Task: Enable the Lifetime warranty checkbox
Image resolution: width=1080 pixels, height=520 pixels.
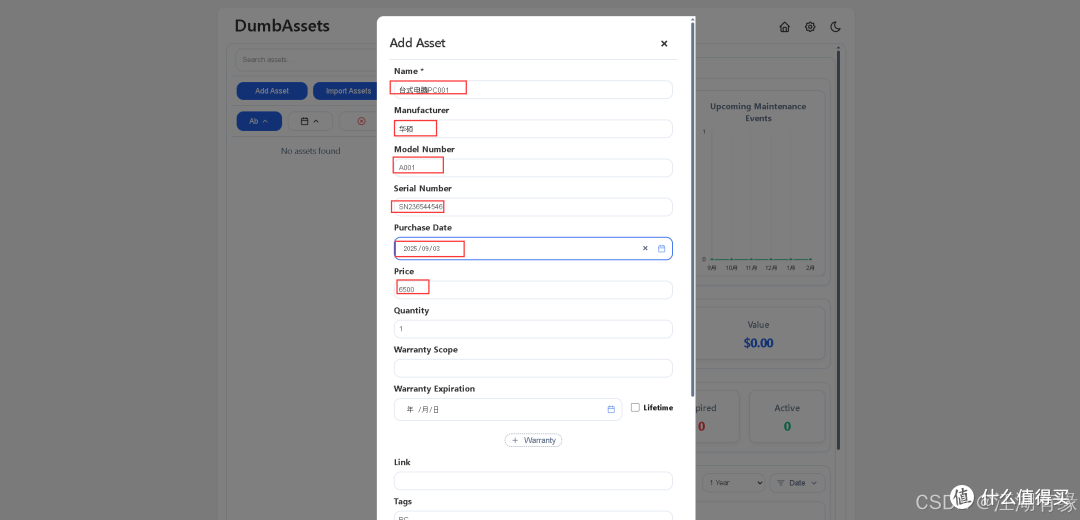Action: (635, 408)
